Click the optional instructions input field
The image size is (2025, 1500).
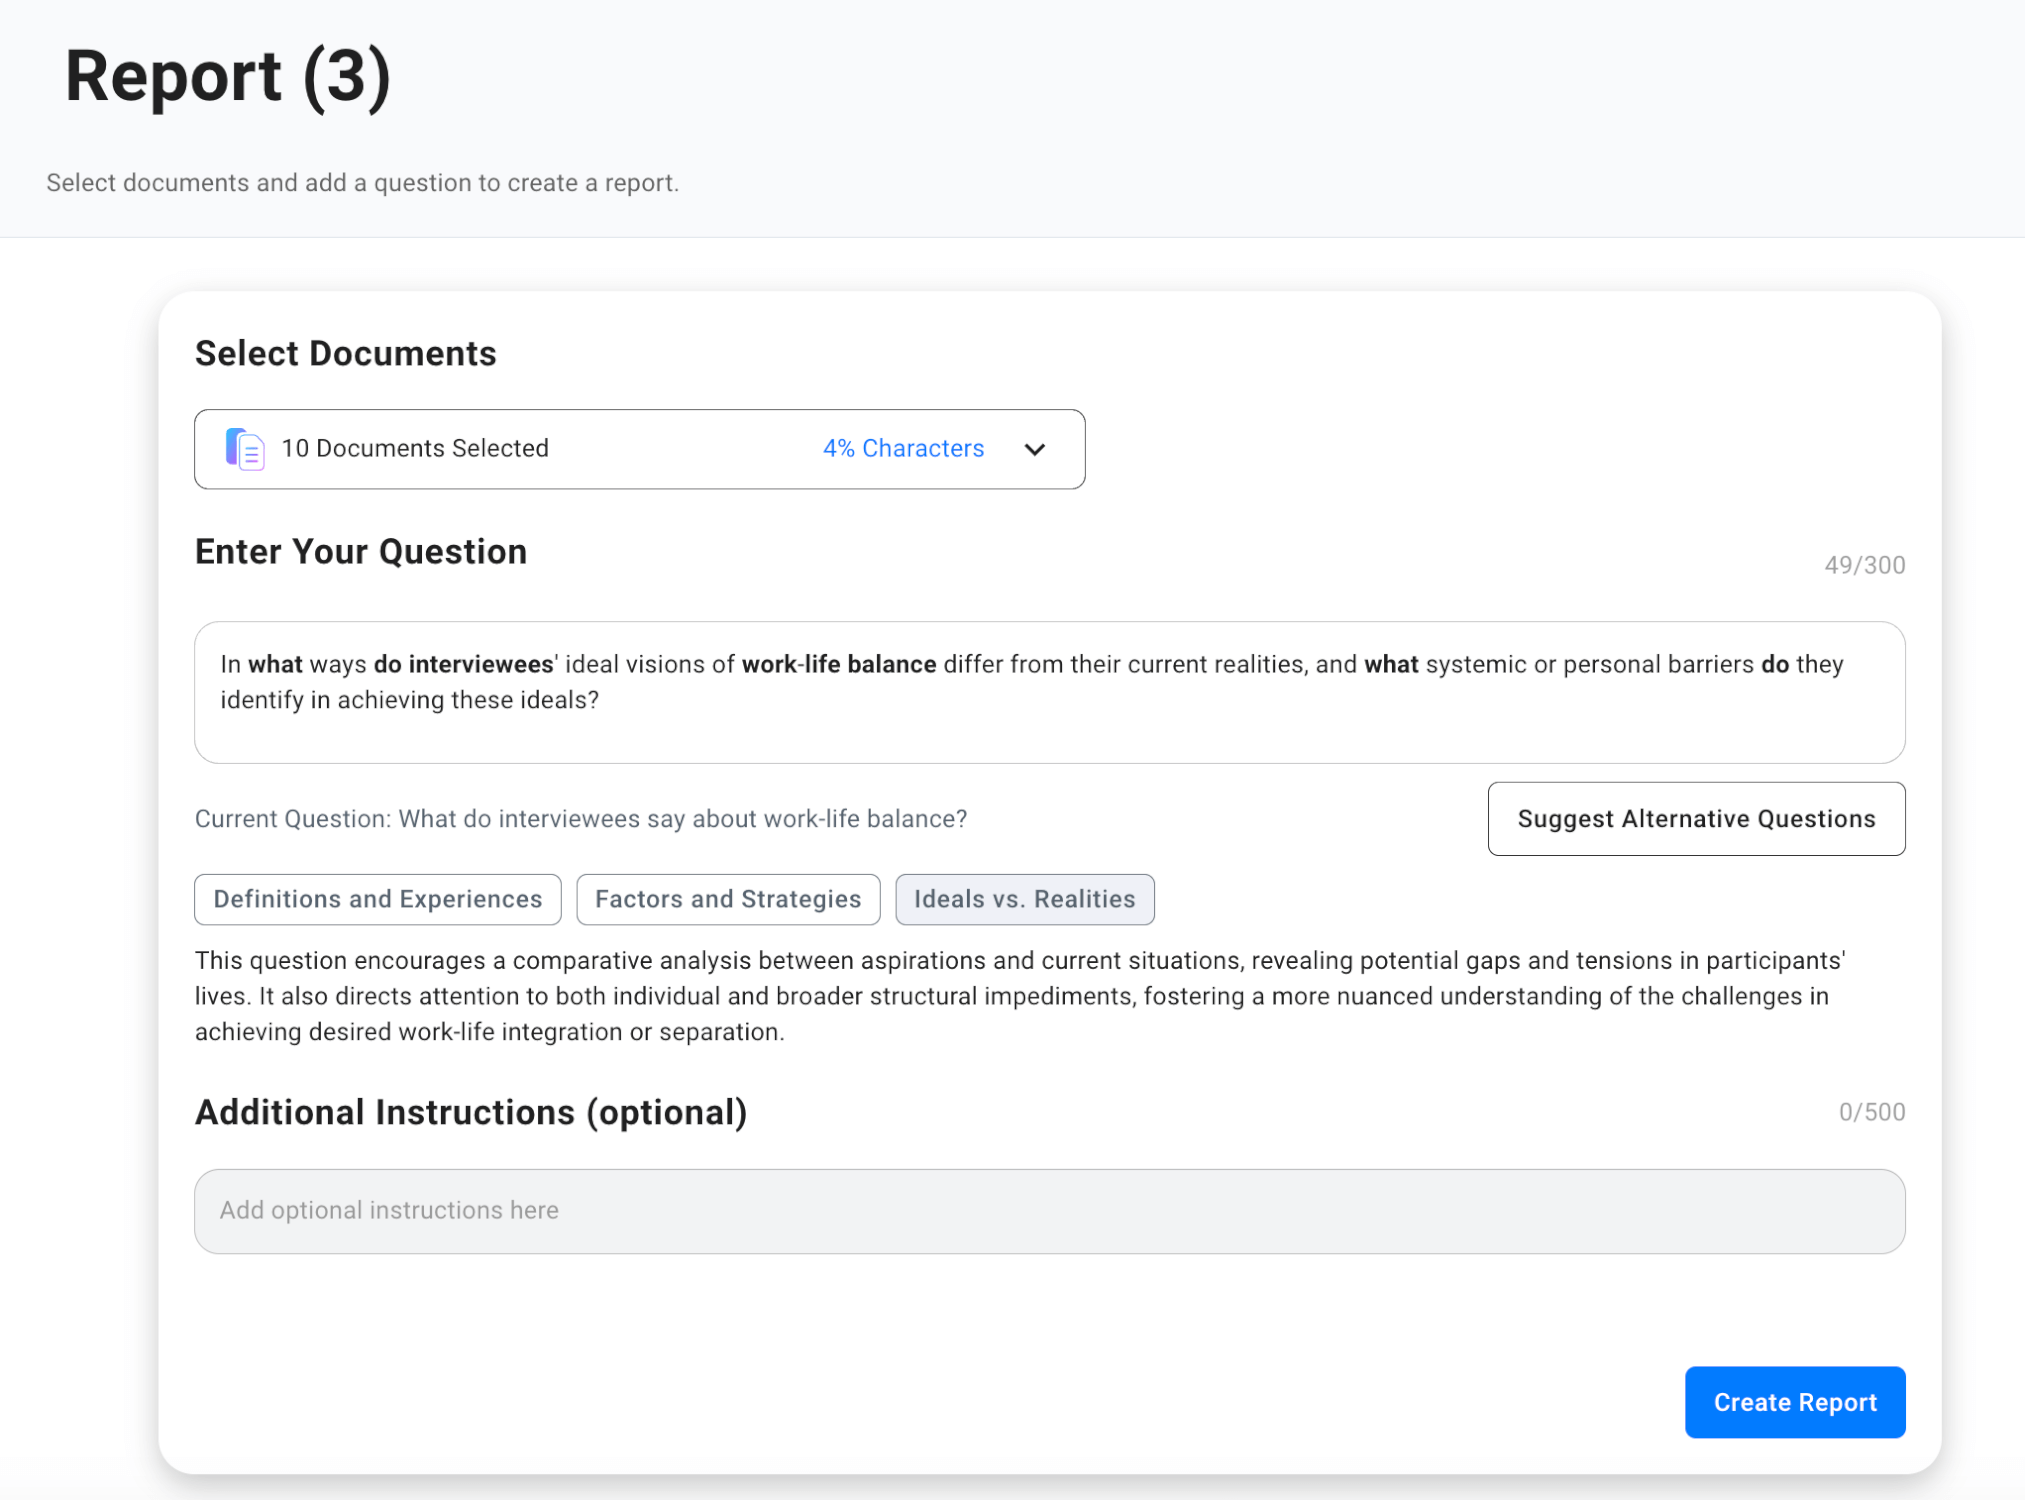pyautogui.click(x=1048, y=1211)
